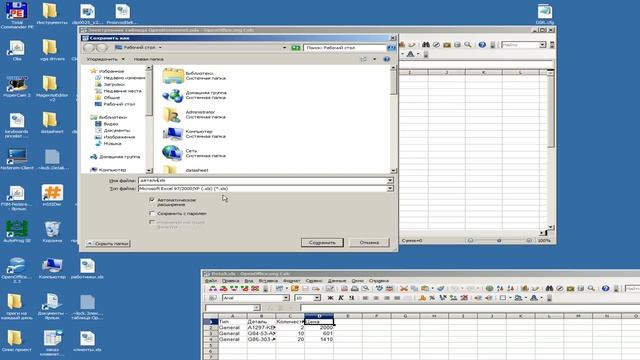The image size is (640, 360).
Task: Click the search Рабочий стол field
Action: coord(345,48)
